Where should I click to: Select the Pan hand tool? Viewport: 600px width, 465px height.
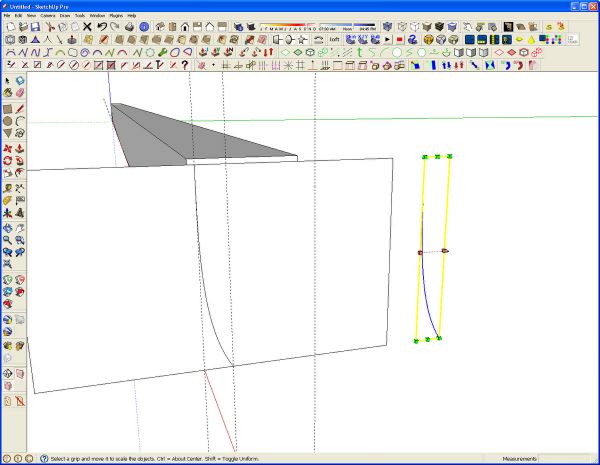tap(20, 228)
